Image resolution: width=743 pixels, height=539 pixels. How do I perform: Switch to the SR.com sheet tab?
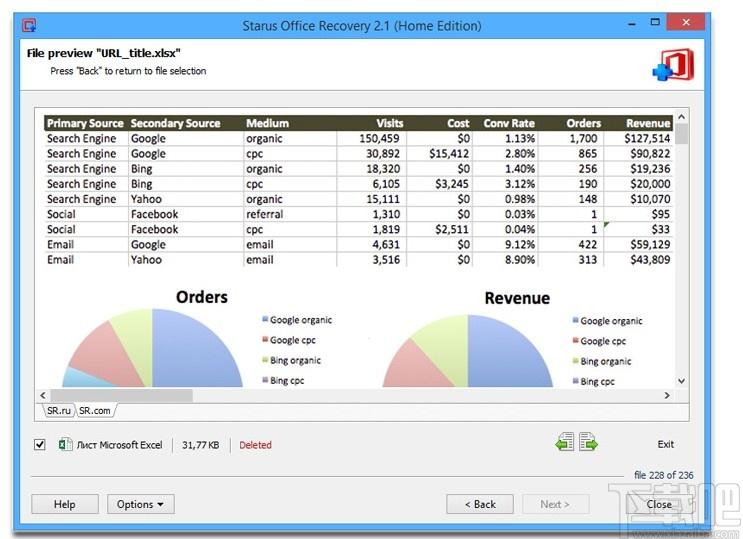click(95, 411)
